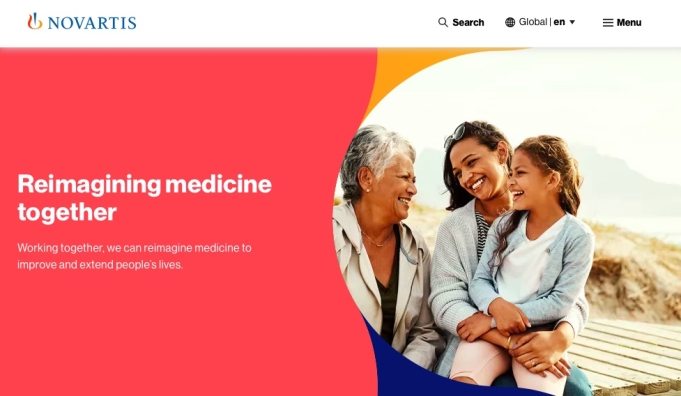Click the Novartis flame logo icon
Screen dimensions: 681x396
[x=35, y=21]
